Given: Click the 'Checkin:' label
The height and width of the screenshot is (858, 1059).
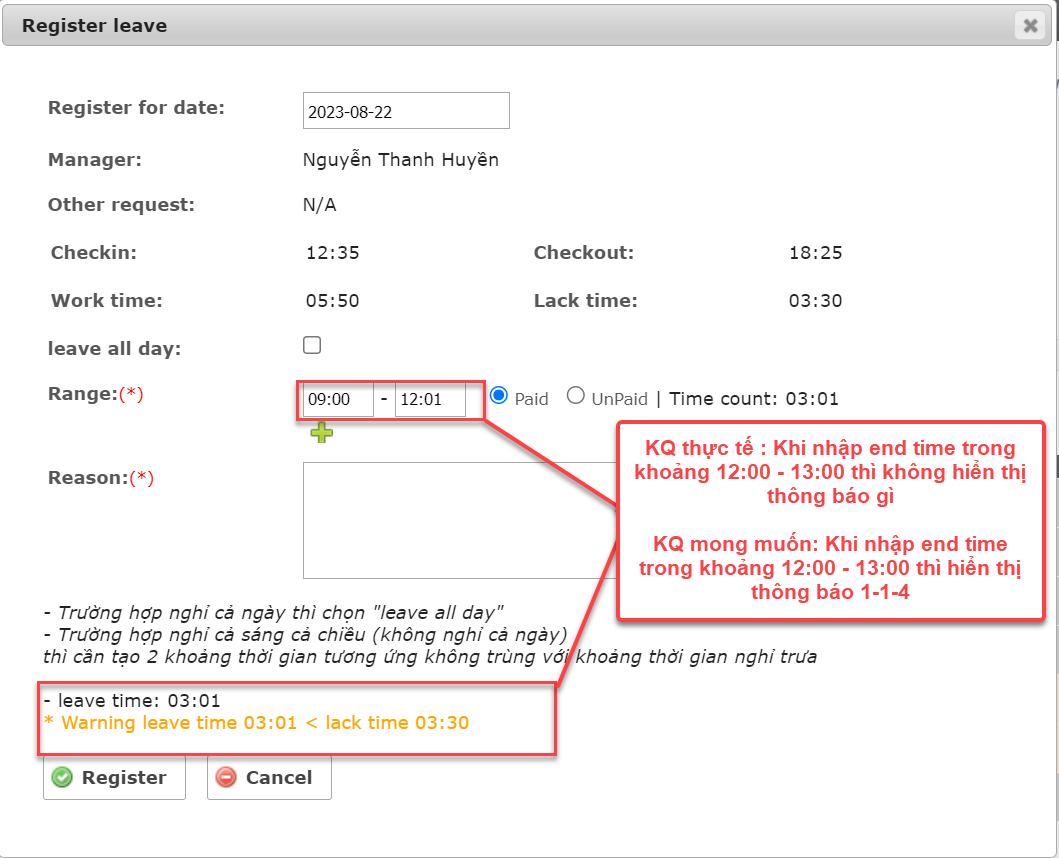Looking at the screenshot, I should pos(94,253).
